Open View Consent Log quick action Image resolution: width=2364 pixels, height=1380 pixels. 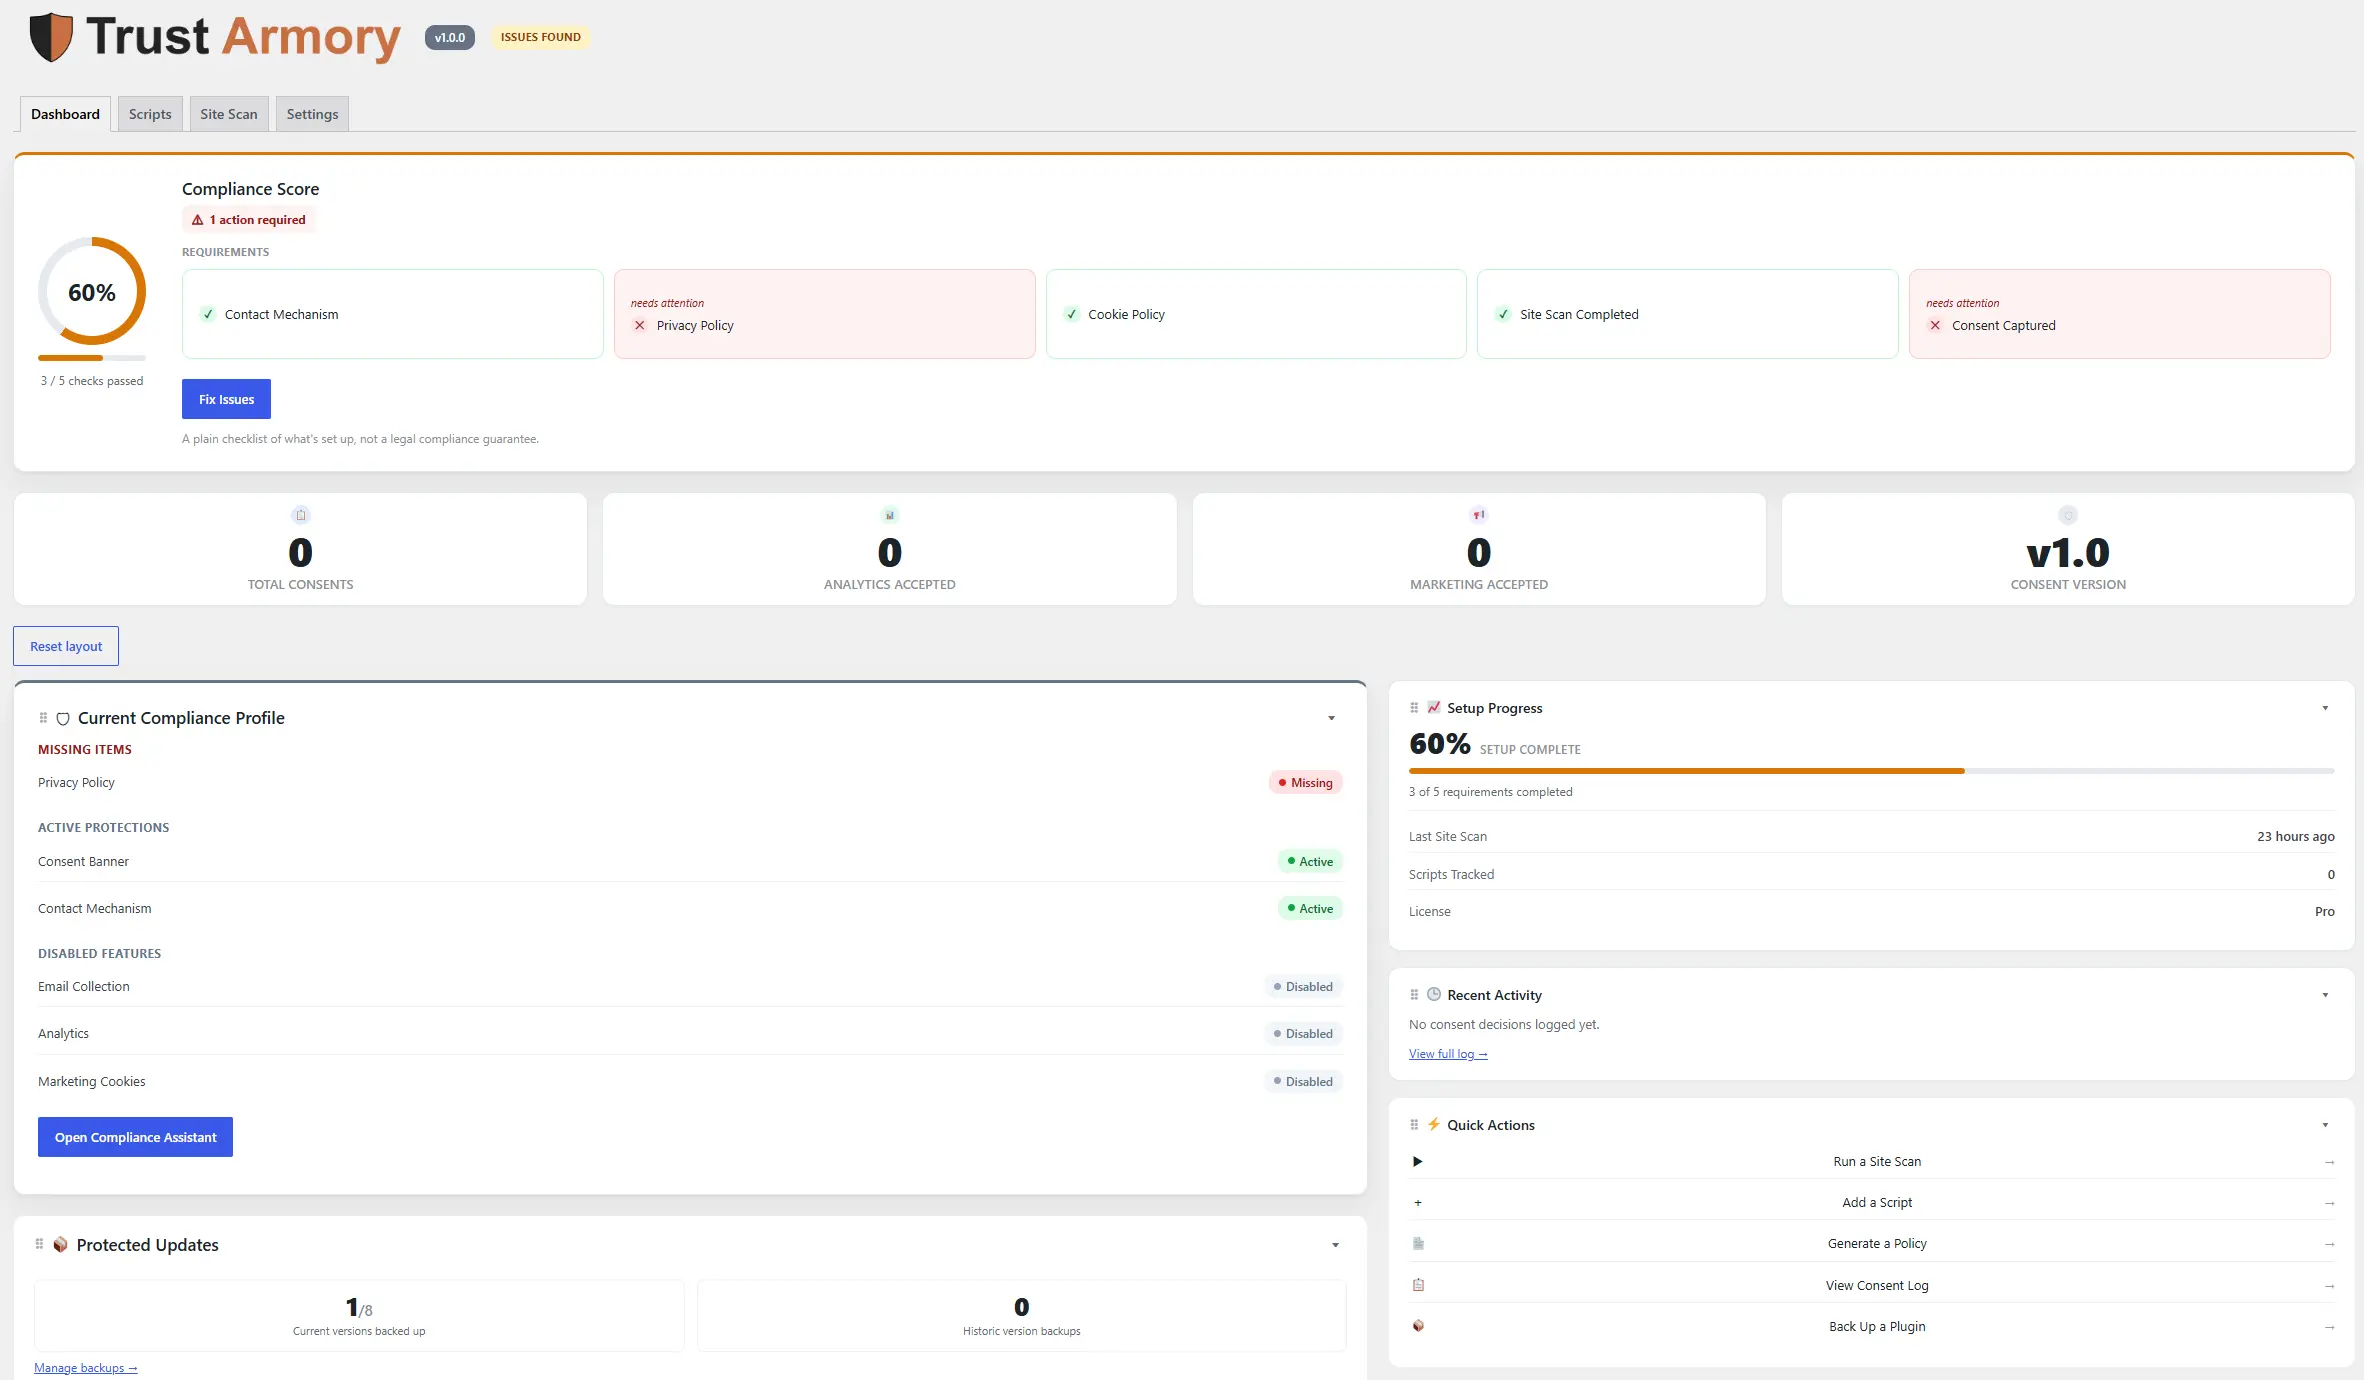[x=1871, y=1285]
